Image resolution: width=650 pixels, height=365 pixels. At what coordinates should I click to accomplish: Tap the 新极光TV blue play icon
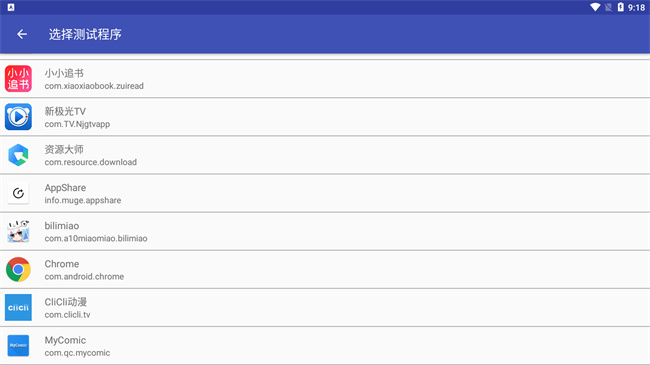(x=18, y=117)
